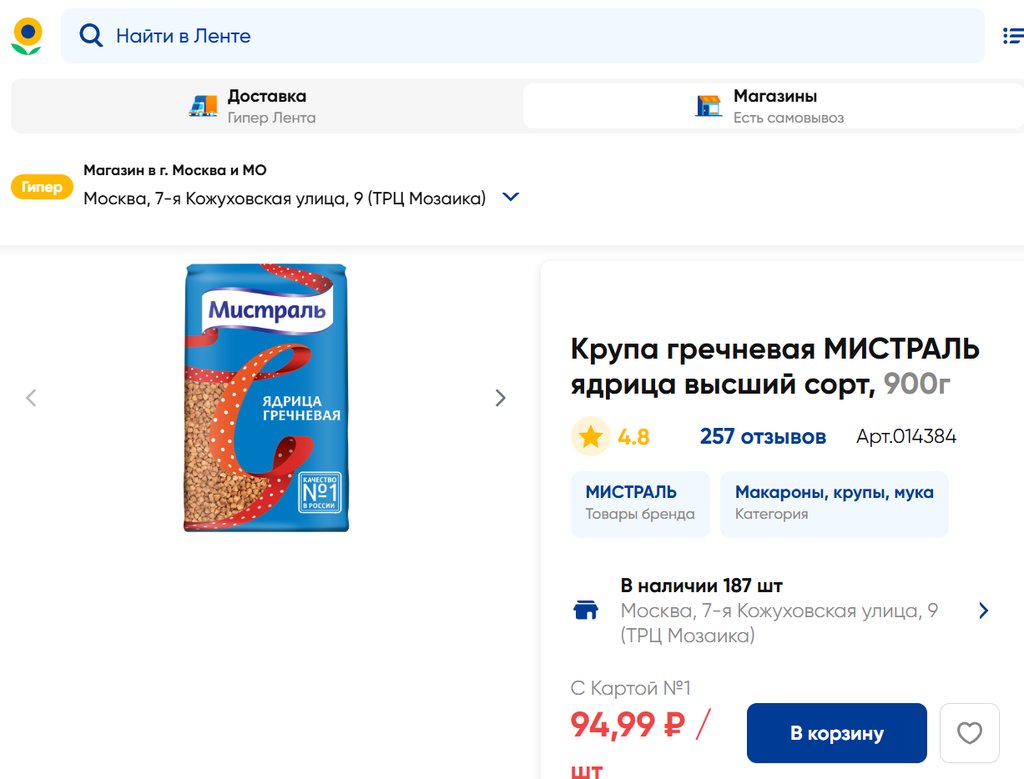Open Макароны, крупы, мука category
This screenshot has width=1024, height=779.
tap(834, 502)
